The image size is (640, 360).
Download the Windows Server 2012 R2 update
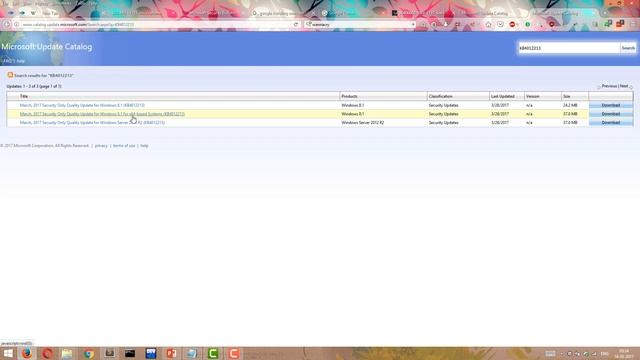(611, 122)
